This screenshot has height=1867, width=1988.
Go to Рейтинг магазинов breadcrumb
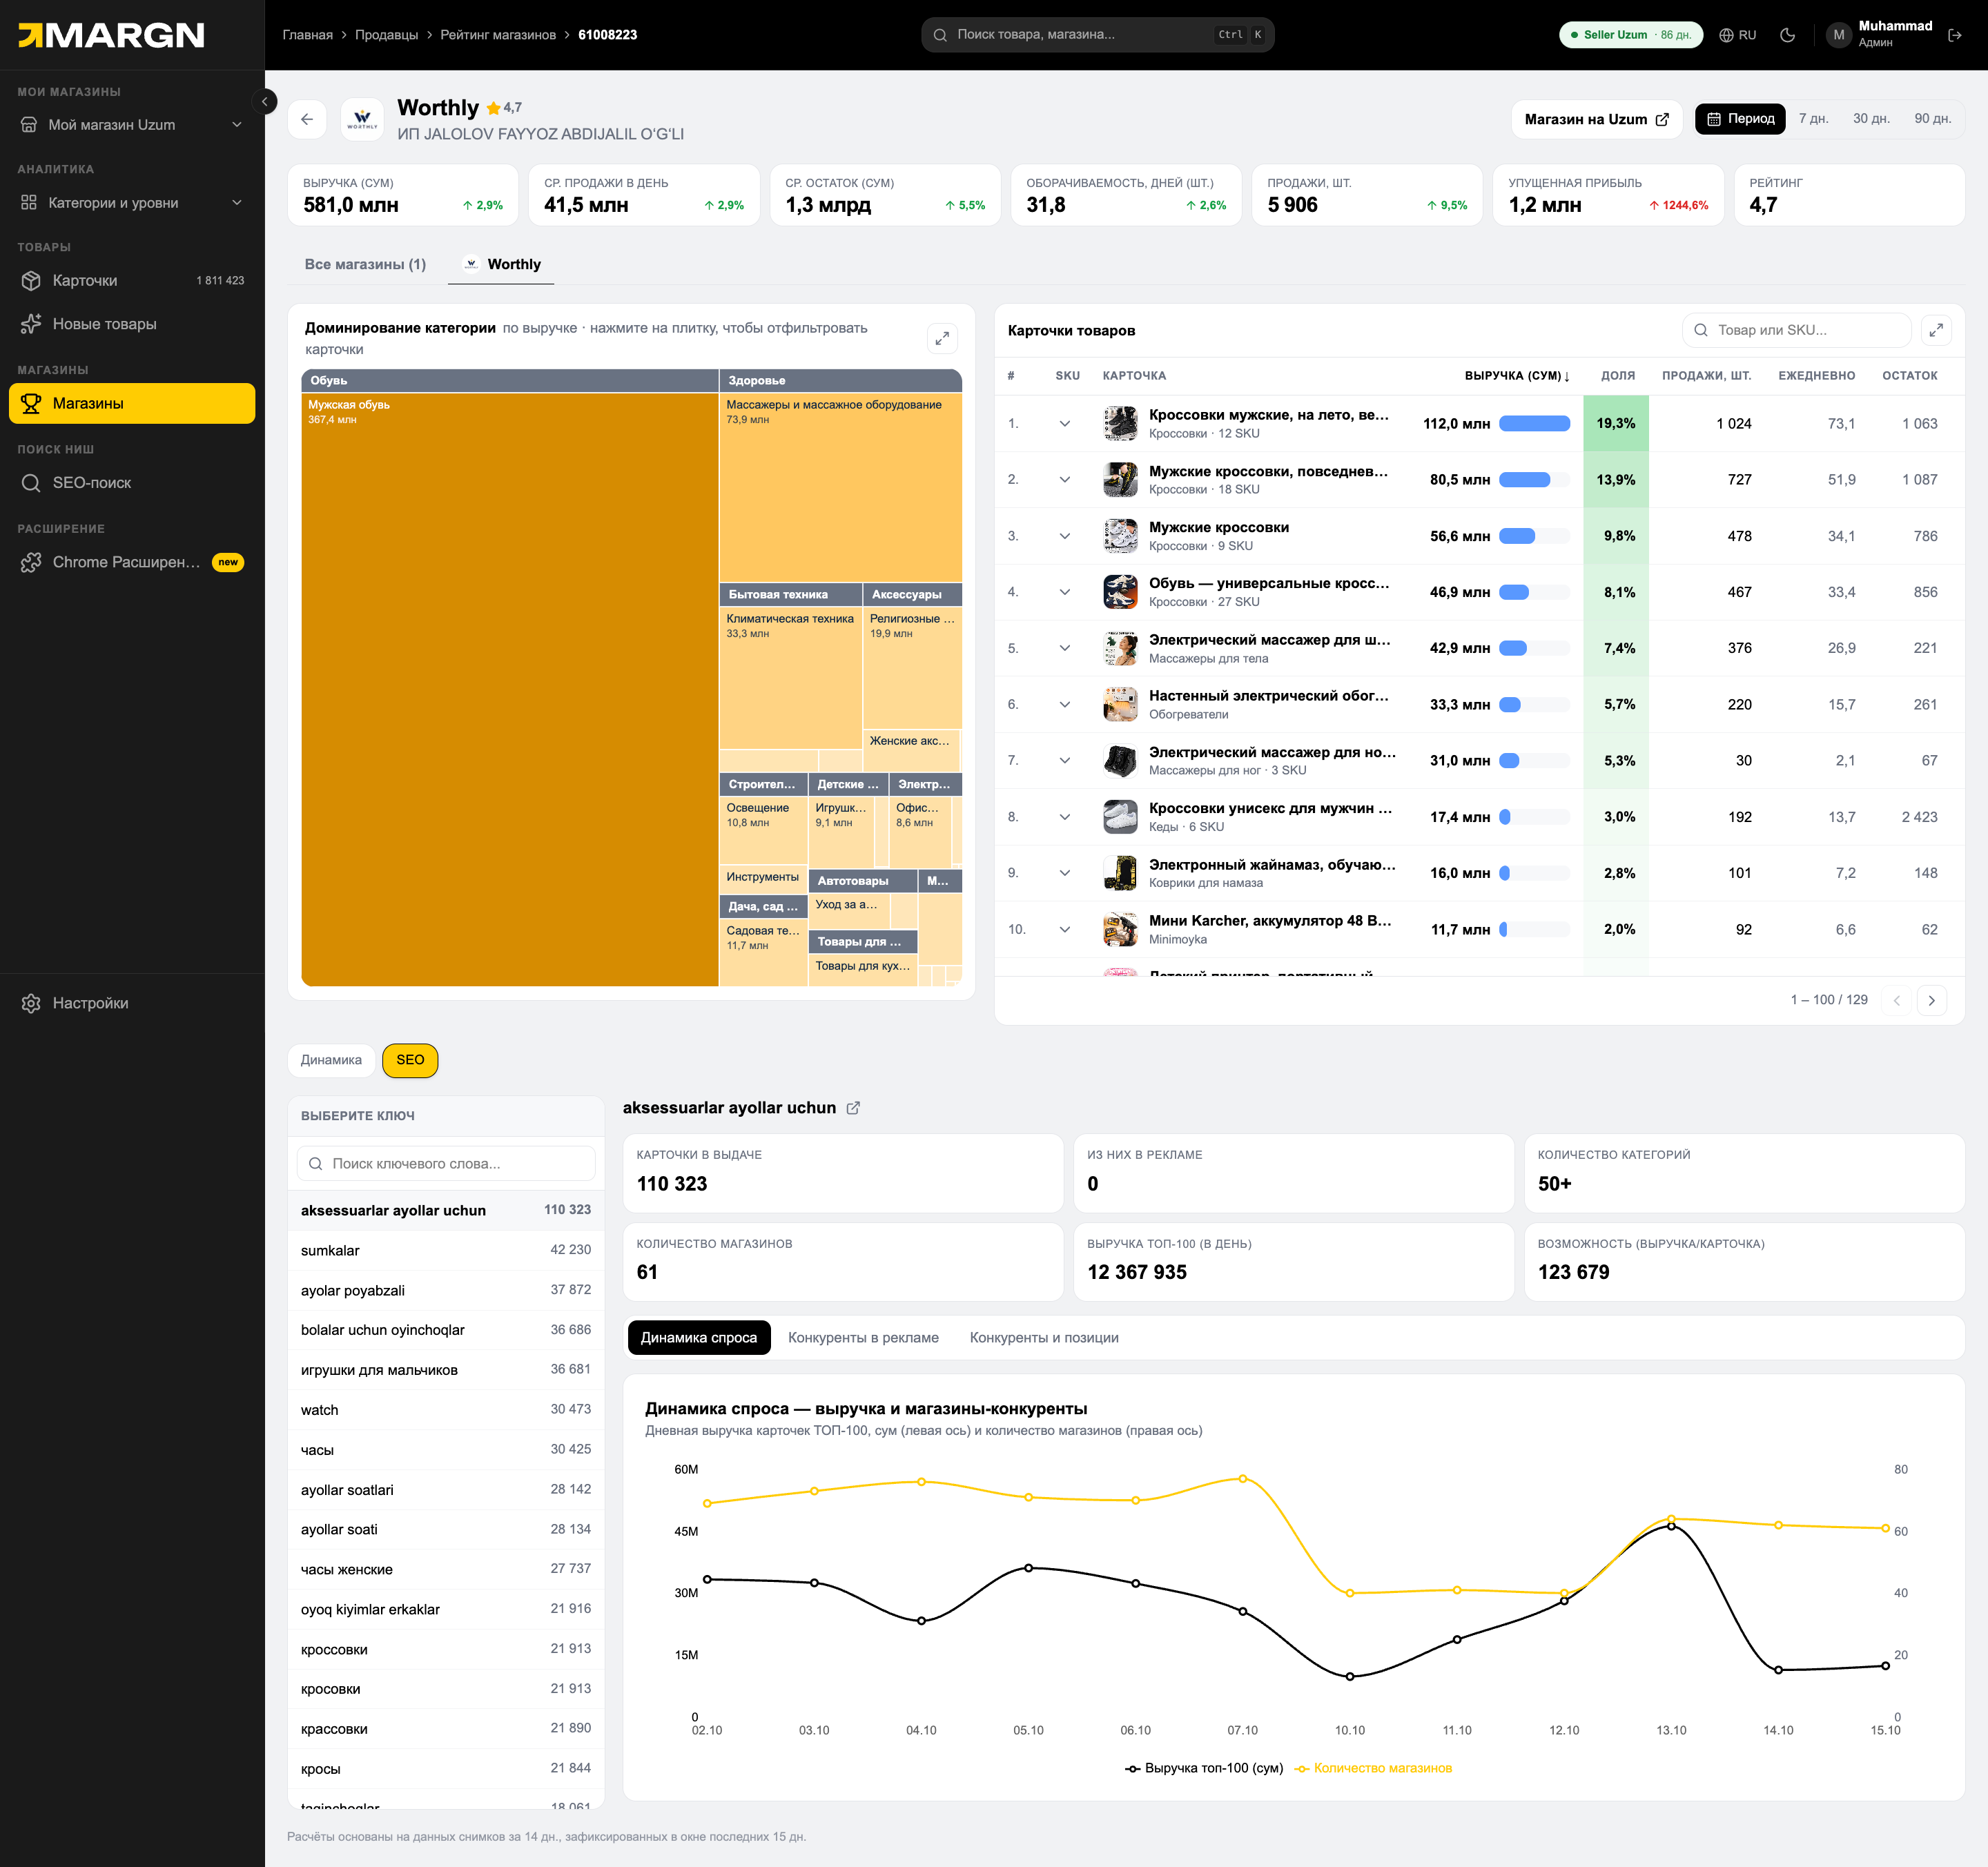(x=498, y=35)
